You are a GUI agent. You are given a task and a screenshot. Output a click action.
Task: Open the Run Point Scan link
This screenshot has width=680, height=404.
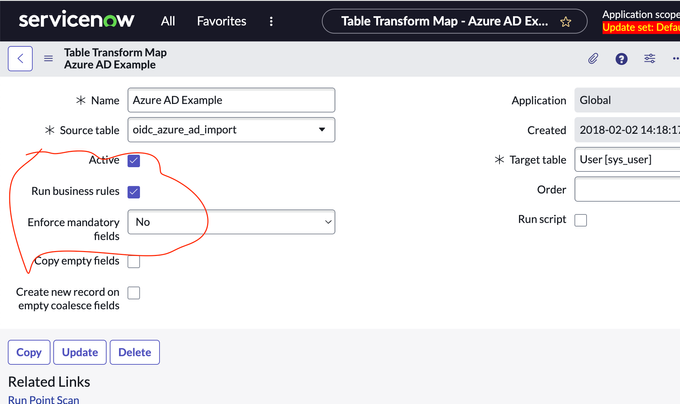(x=43, y=399)
